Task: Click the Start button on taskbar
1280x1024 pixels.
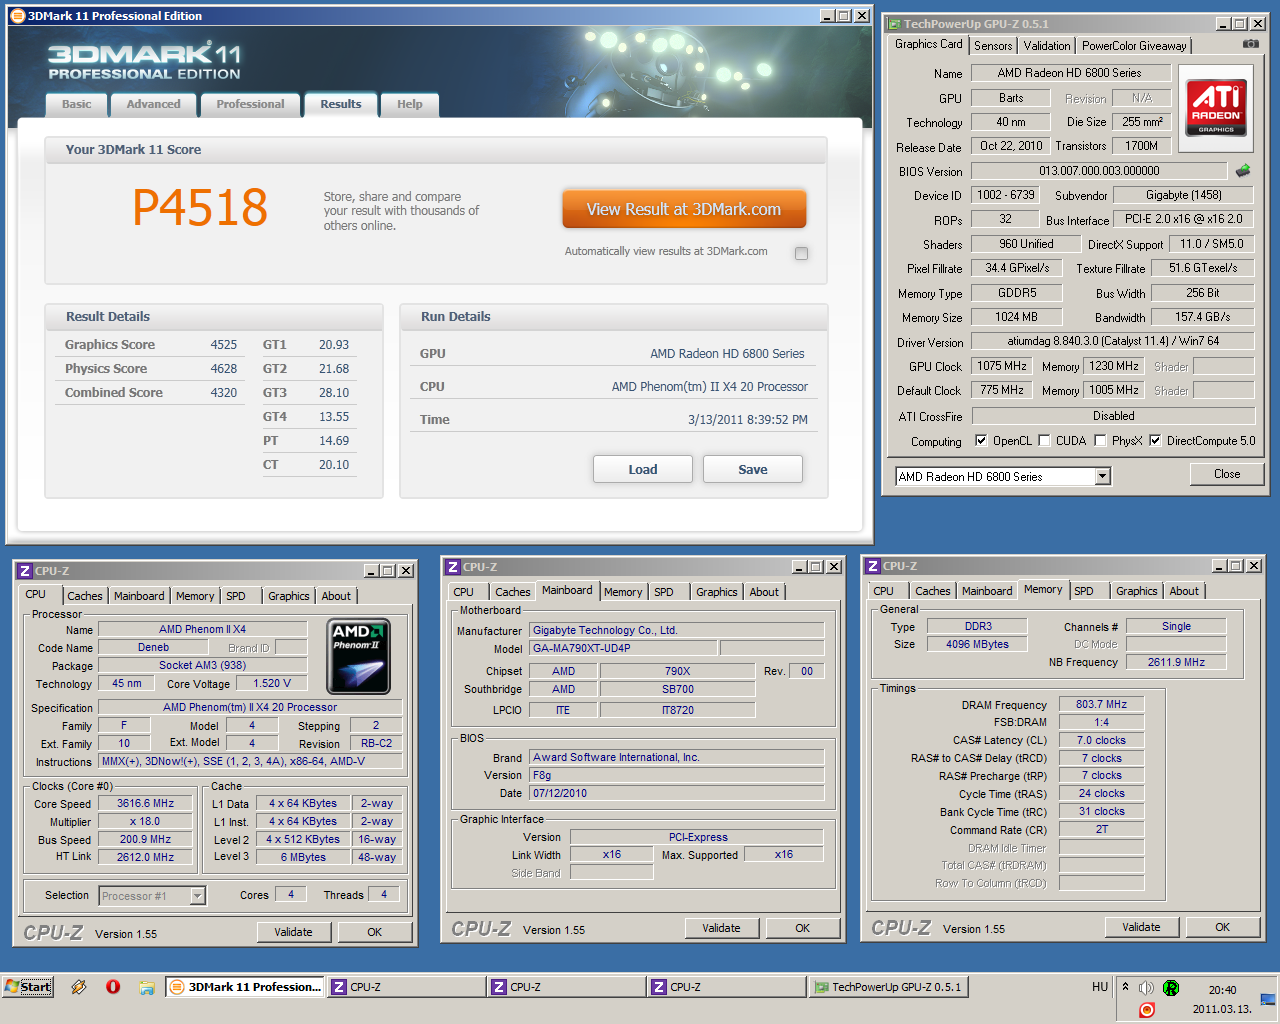Action: [28, 987]
